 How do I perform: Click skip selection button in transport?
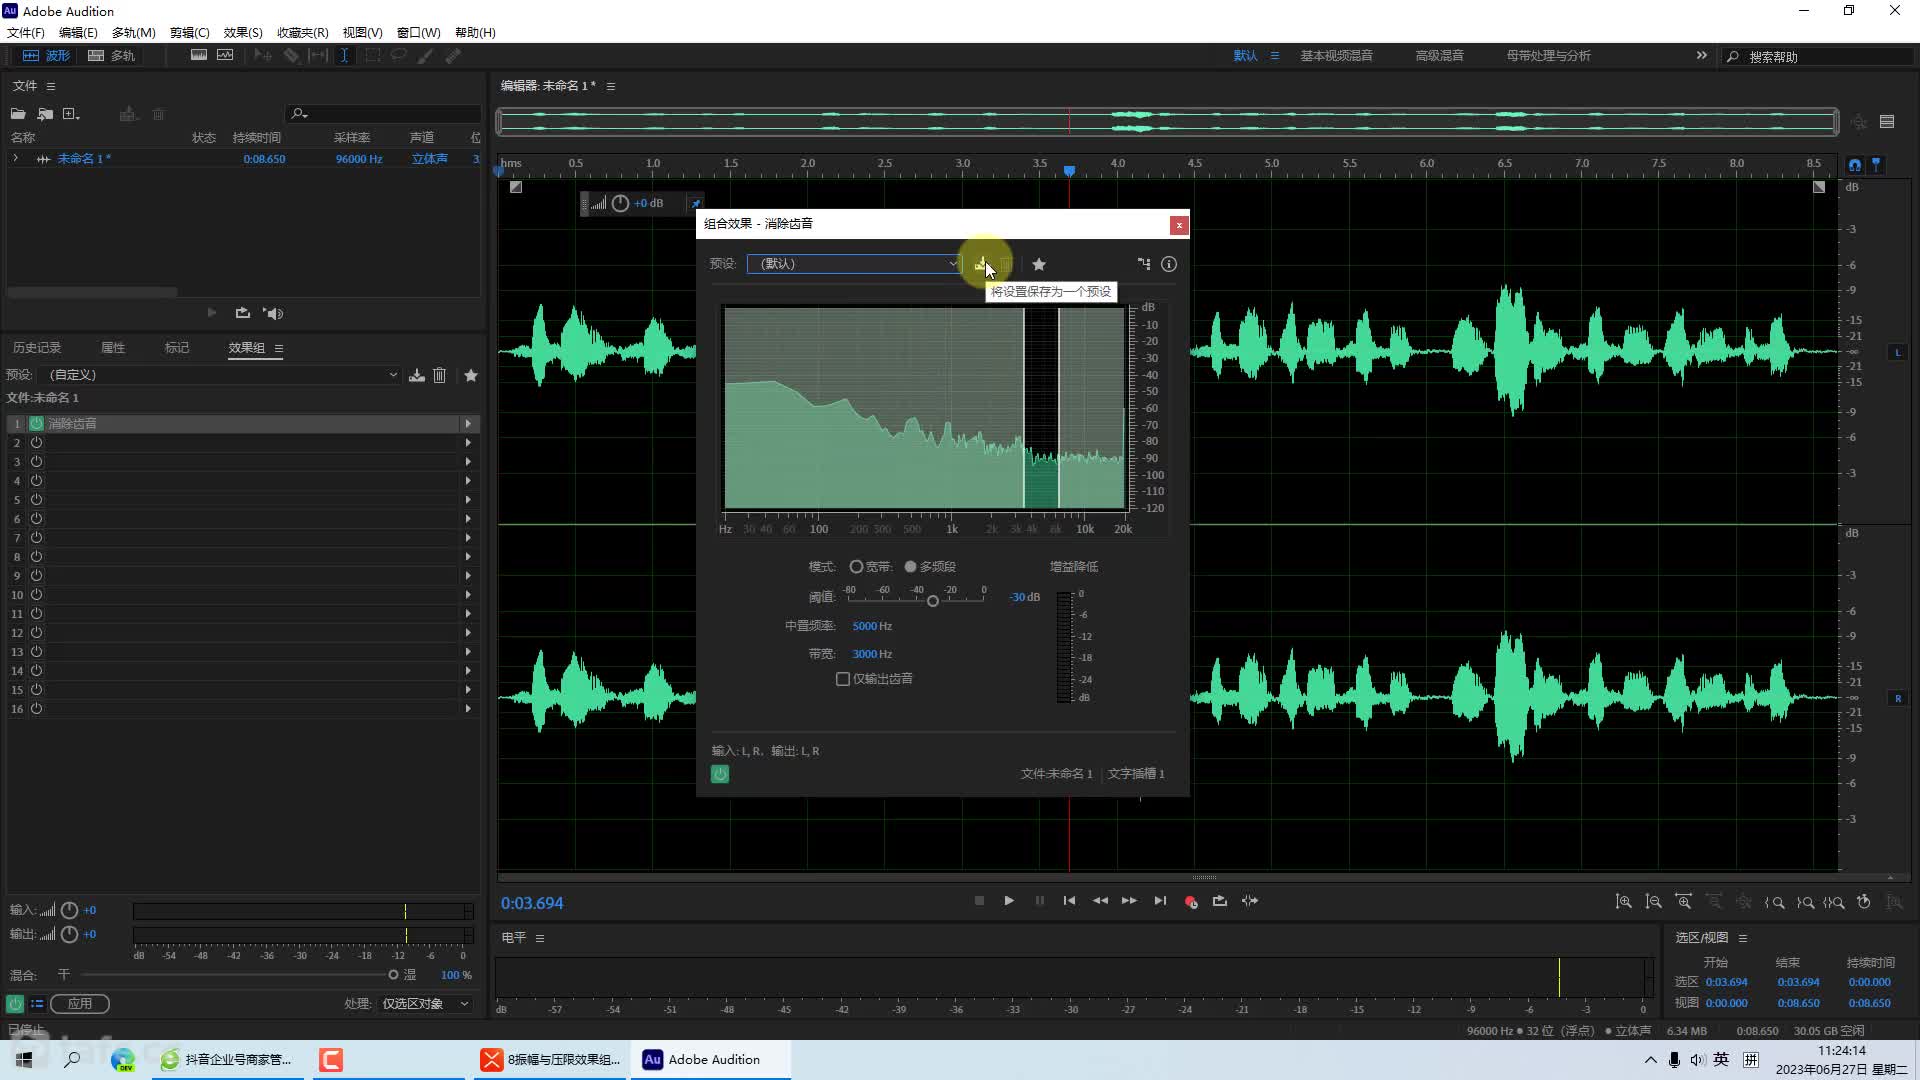tap(1250, 901)
